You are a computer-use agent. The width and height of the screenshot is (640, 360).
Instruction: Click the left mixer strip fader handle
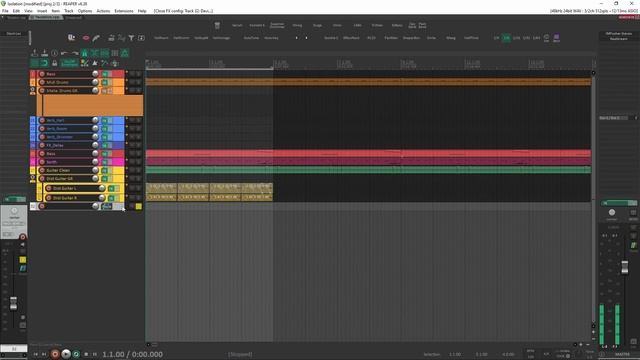13,303
